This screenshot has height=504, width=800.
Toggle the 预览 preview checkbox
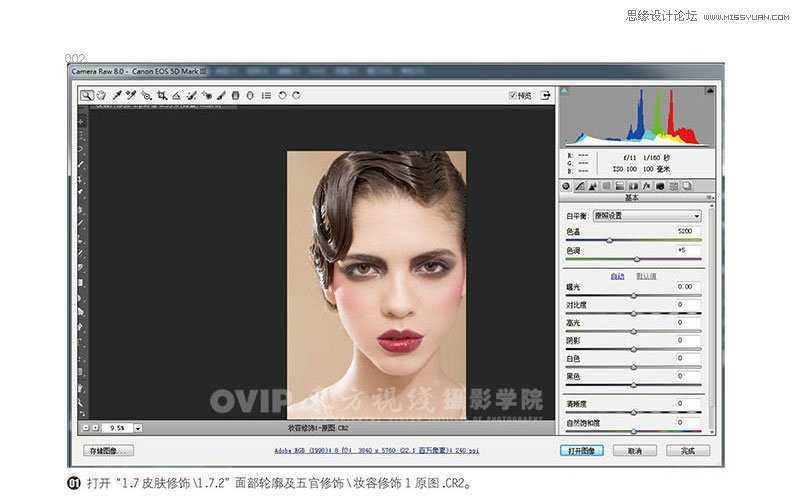[513, 95]
